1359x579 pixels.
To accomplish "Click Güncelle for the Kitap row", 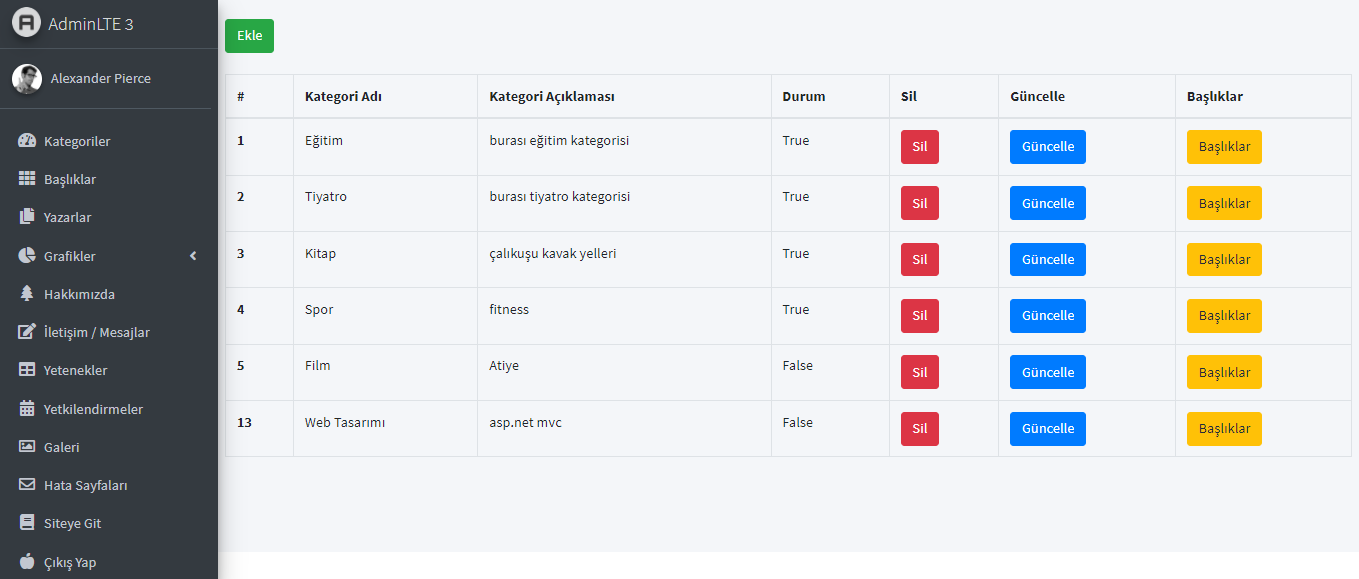I will 1048,259.
